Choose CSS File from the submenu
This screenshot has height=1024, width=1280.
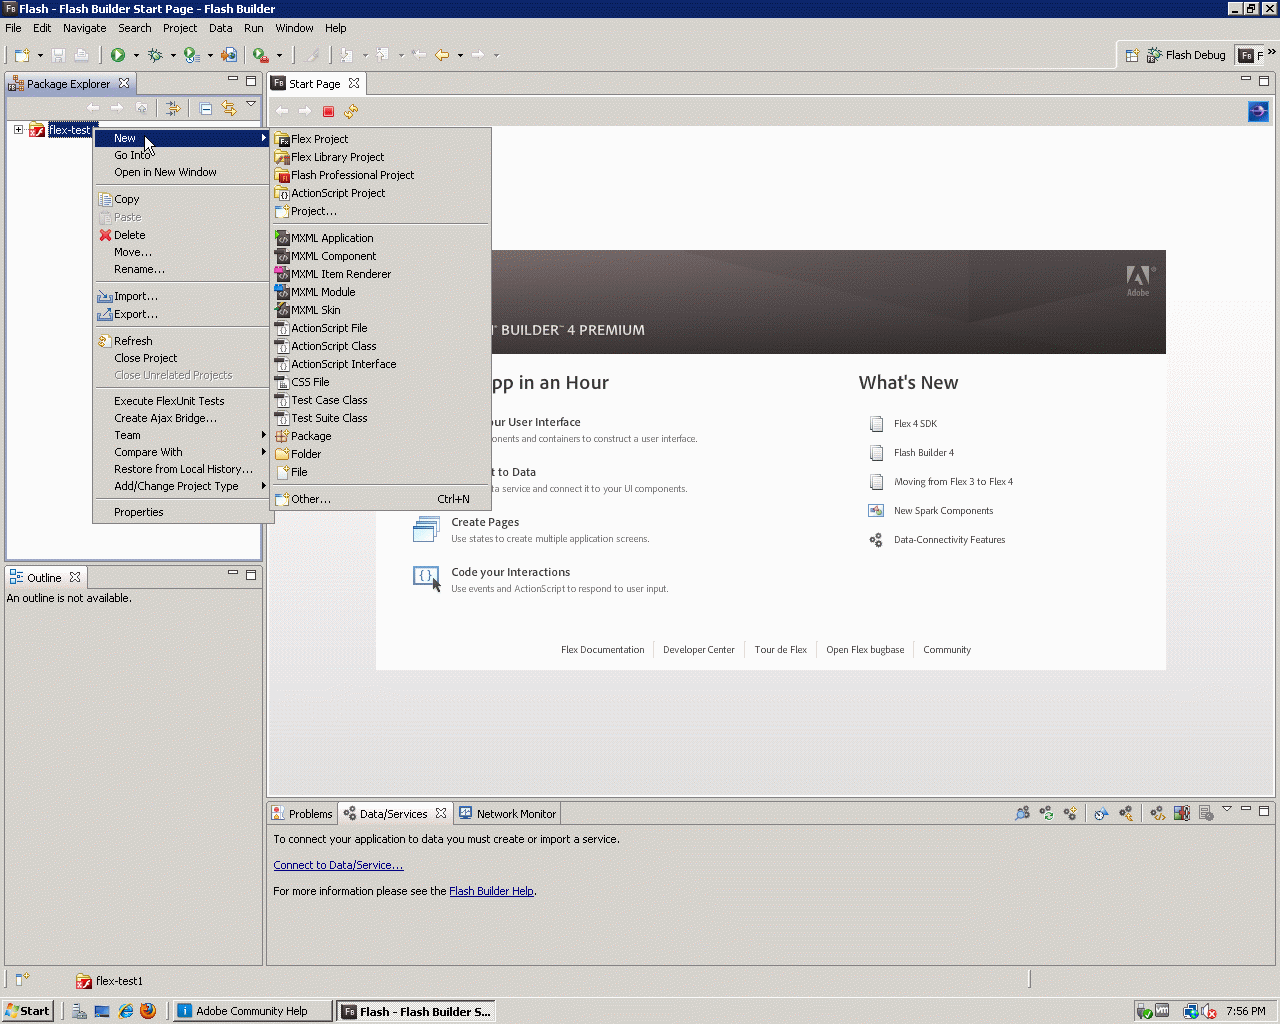(381, 382)
